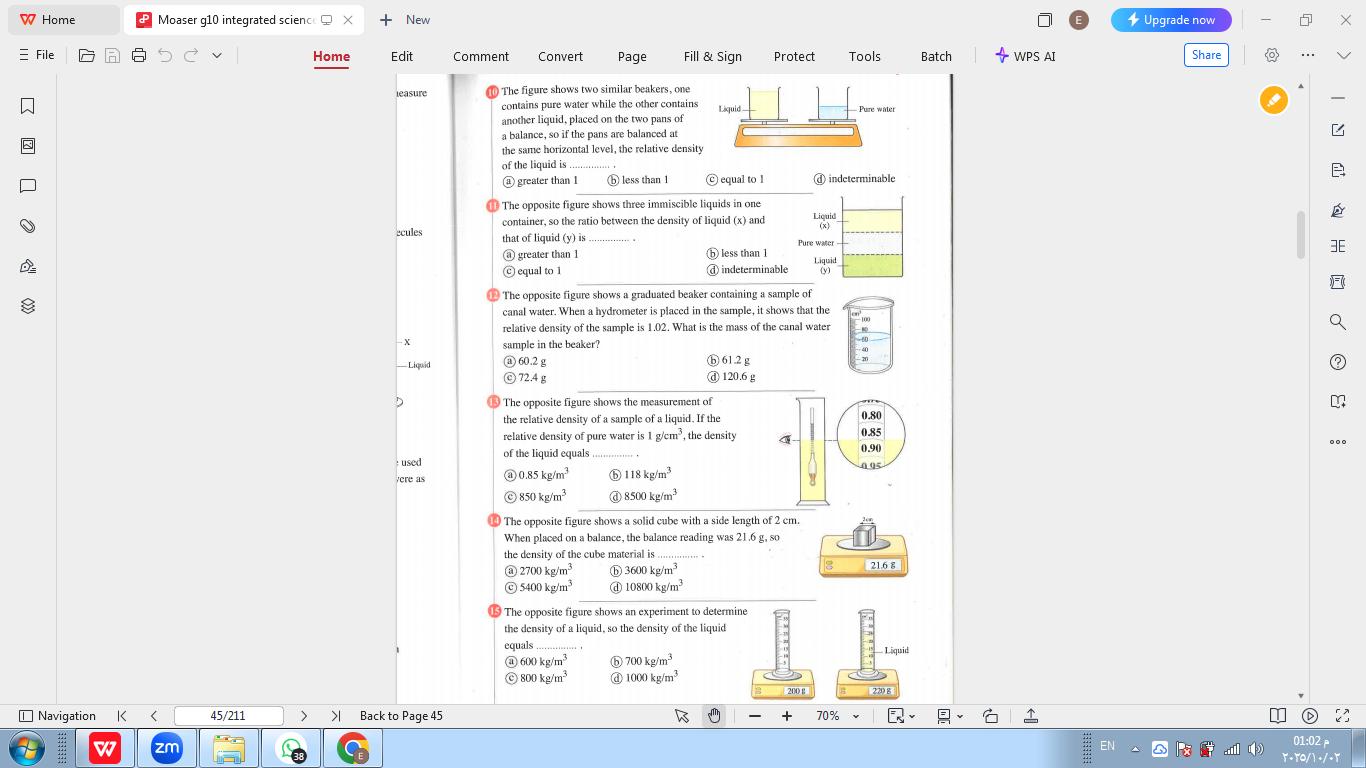Go to the first page

point(122,716)
